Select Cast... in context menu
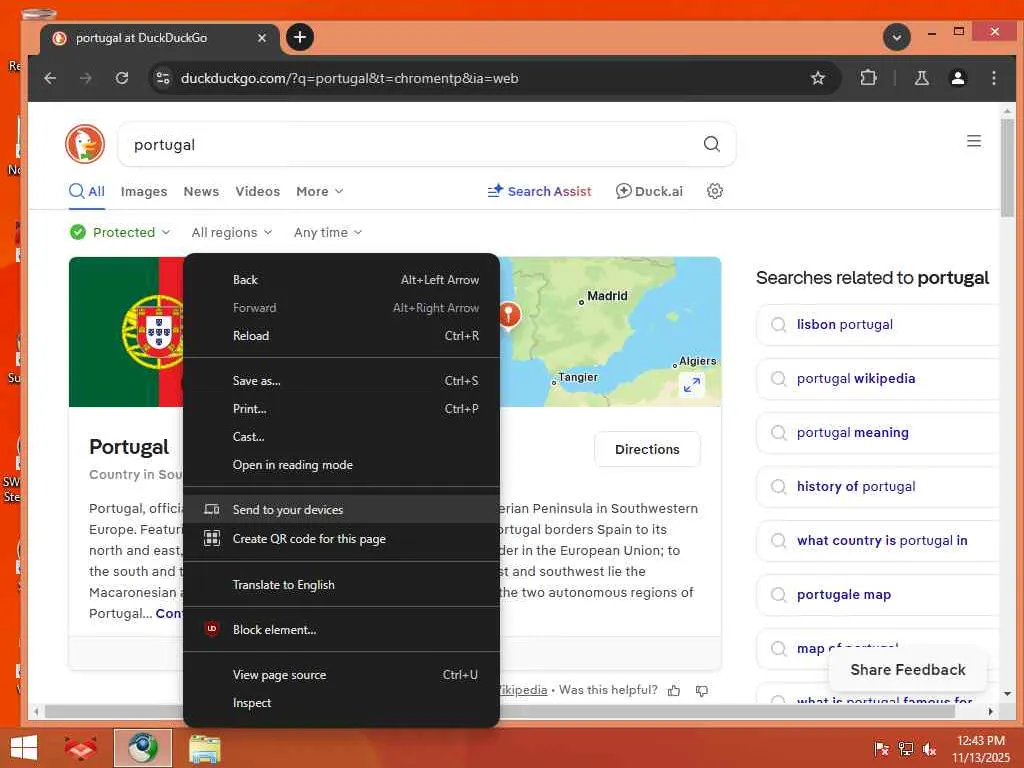This screenshot has width=1024, height=768. 342,437
